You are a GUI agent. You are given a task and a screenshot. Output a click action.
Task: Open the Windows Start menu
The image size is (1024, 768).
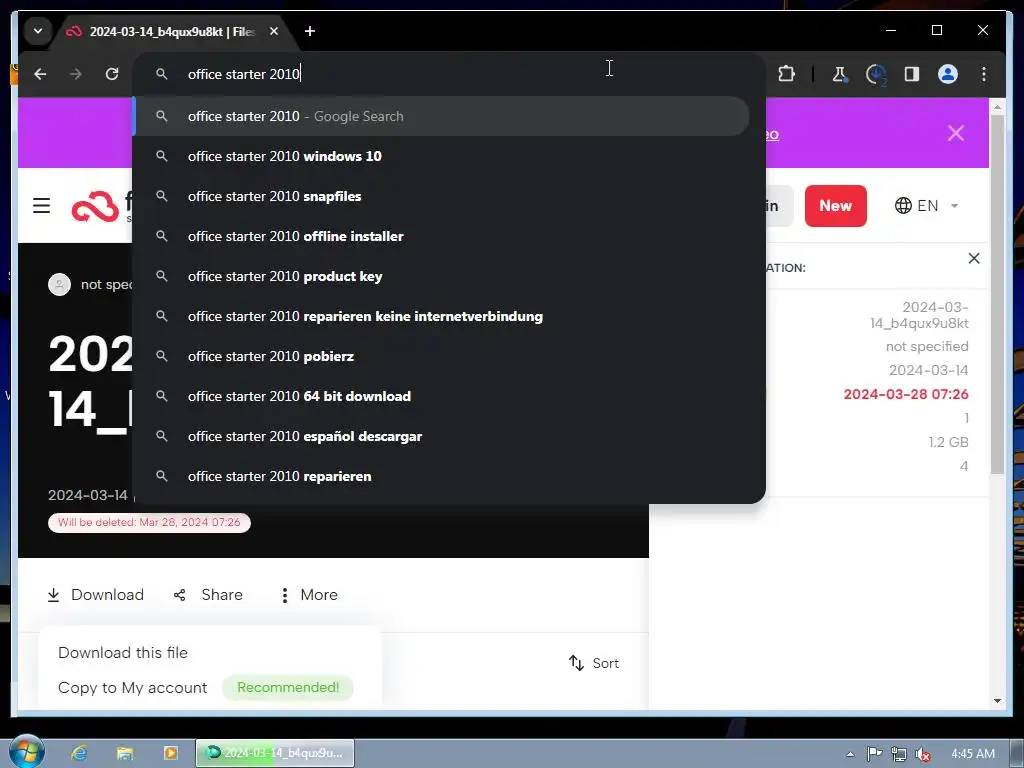click(x=25, y=752)
